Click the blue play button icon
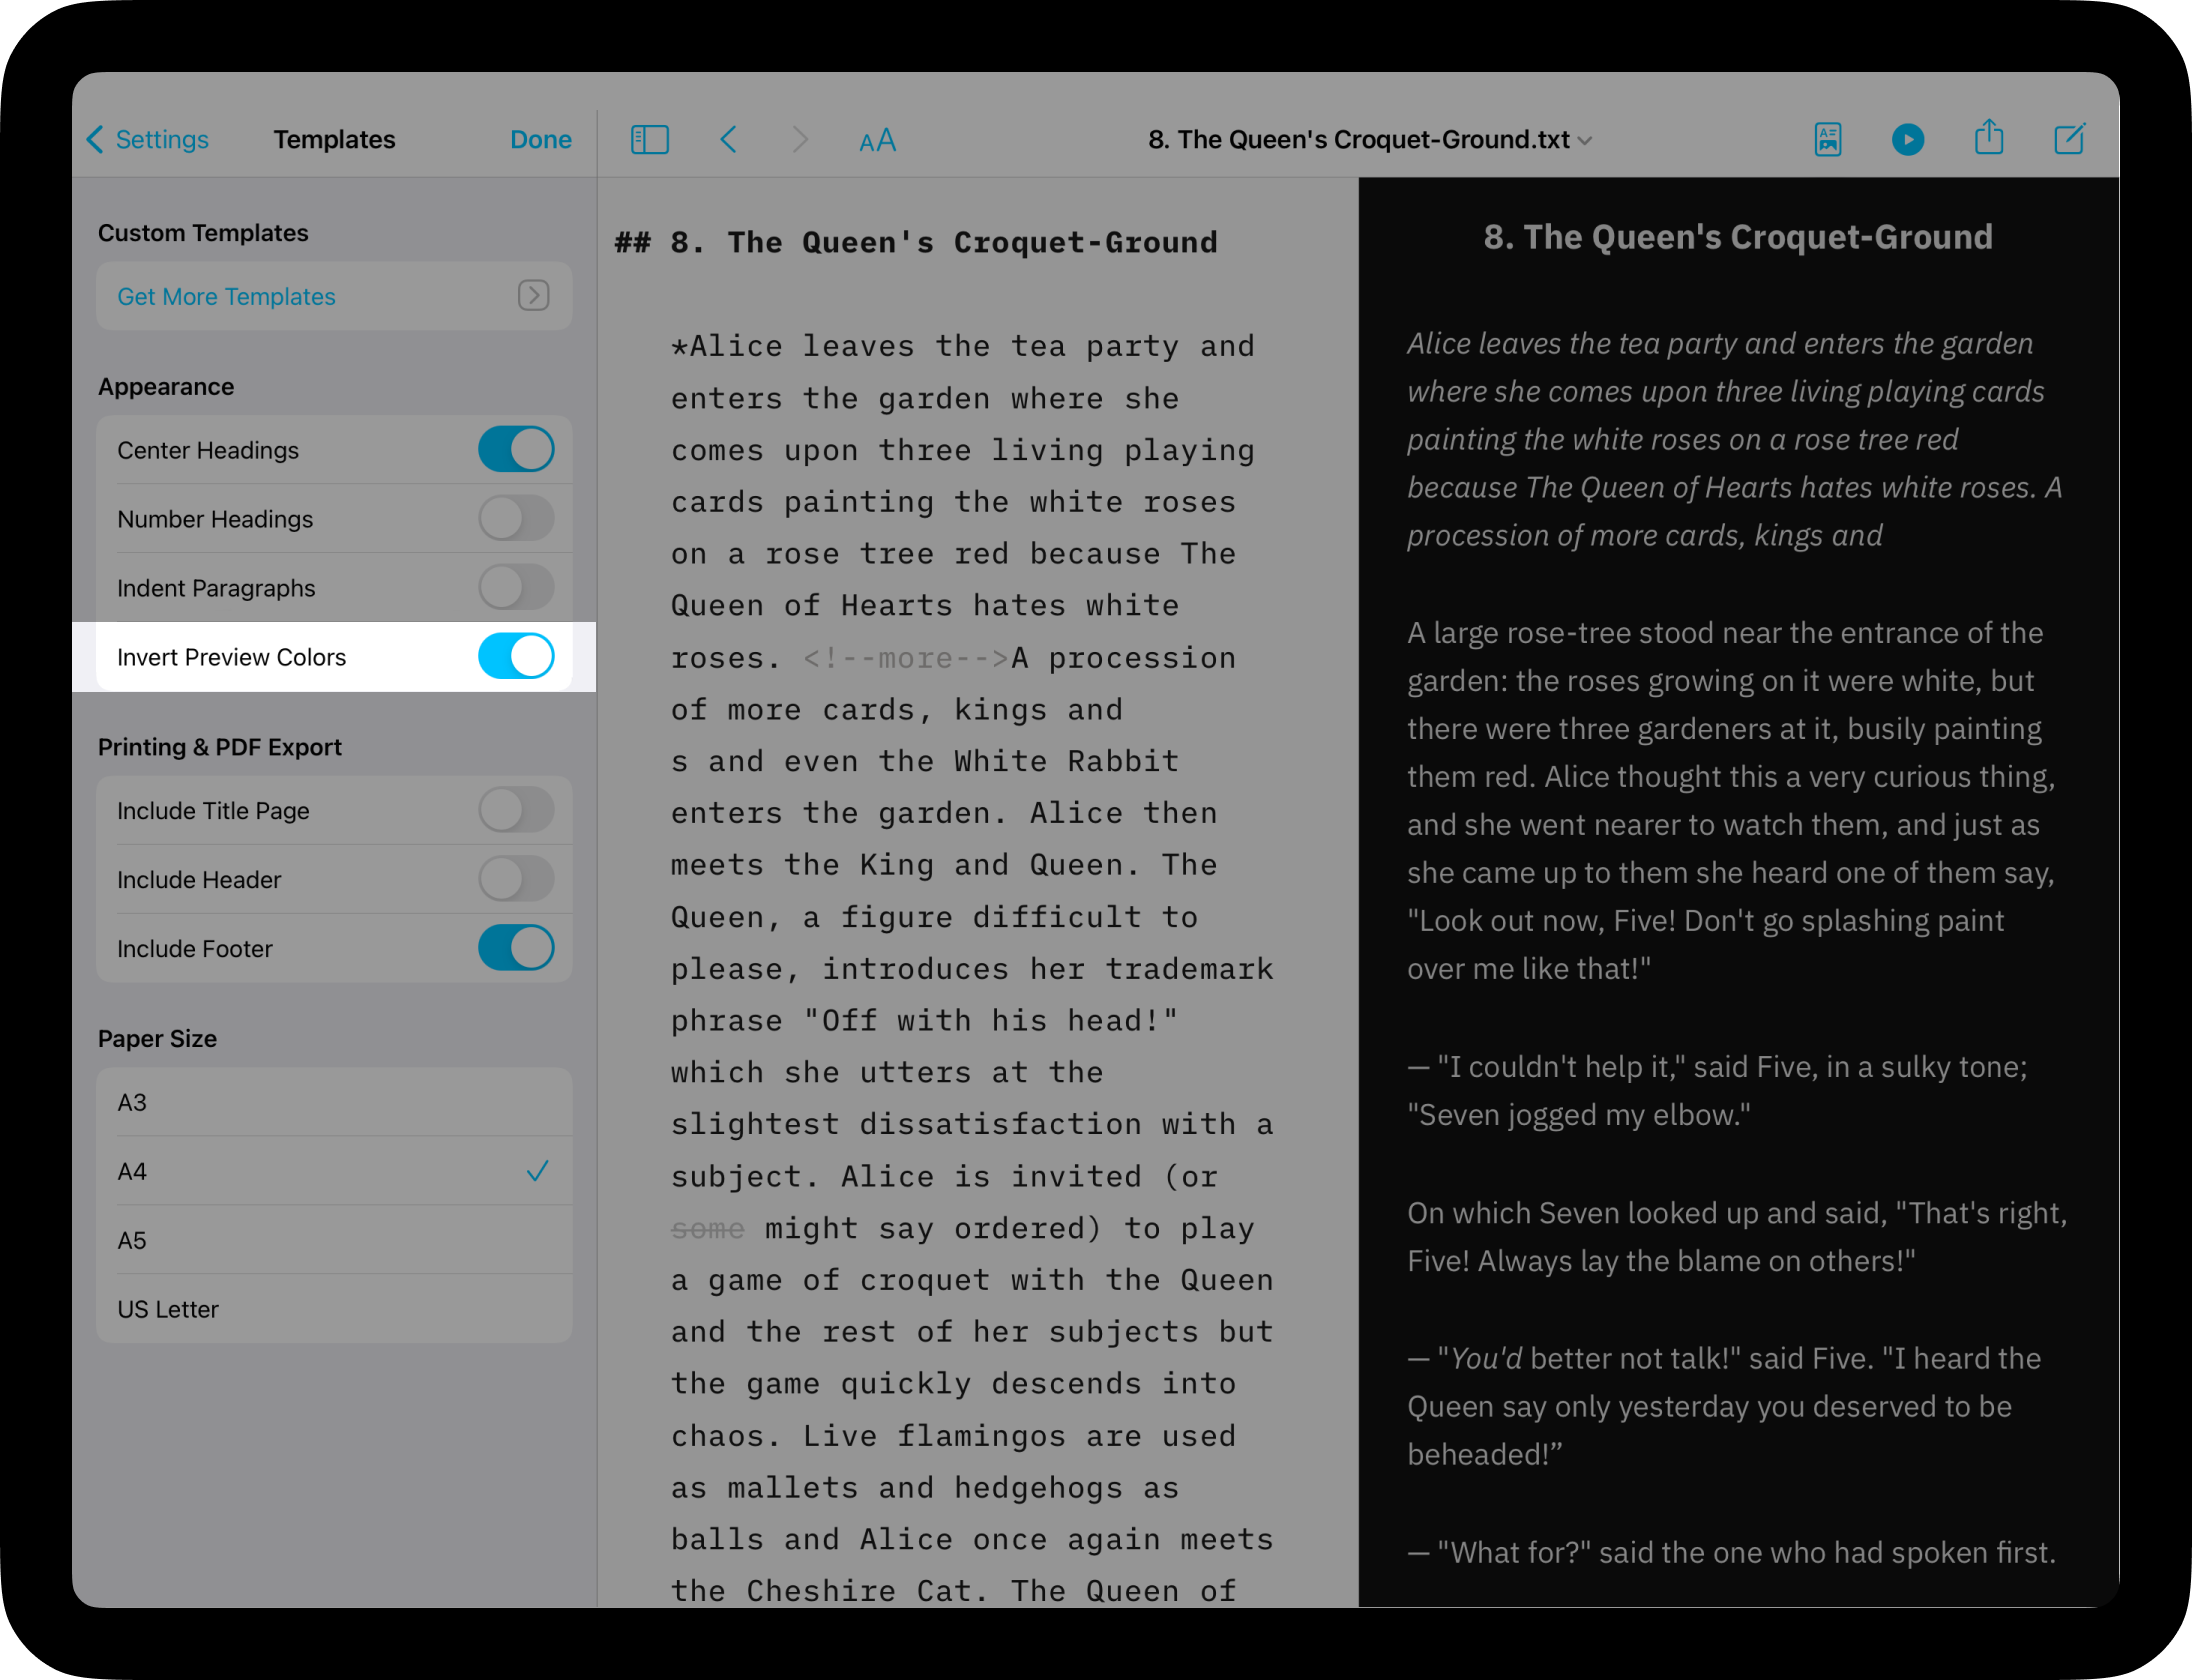The height and width of the screenshot is (1680, 2192). click(1908, 140)
